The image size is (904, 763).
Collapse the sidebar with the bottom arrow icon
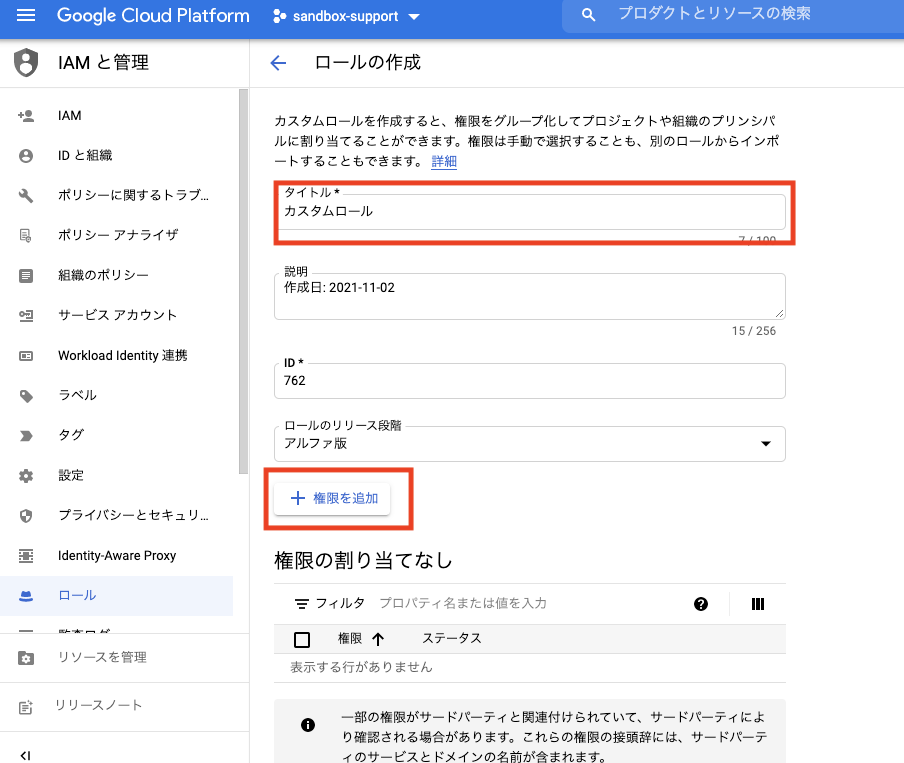click(25, 755)
